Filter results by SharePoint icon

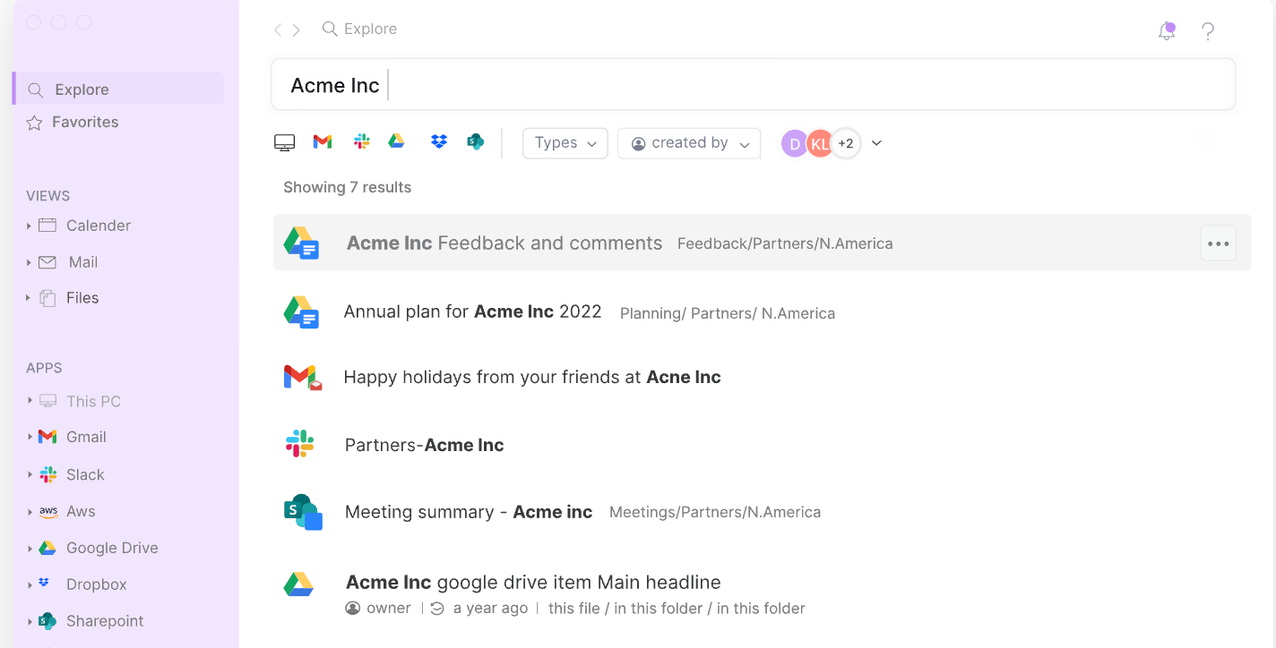tap(476, 142)
